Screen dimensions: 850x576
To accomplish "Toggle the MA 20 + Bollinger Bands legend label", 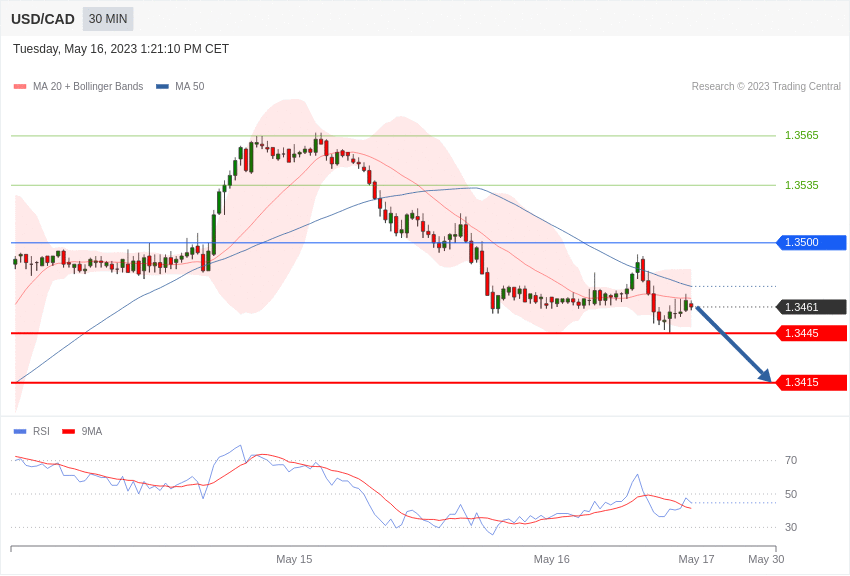I will point(88,87).
